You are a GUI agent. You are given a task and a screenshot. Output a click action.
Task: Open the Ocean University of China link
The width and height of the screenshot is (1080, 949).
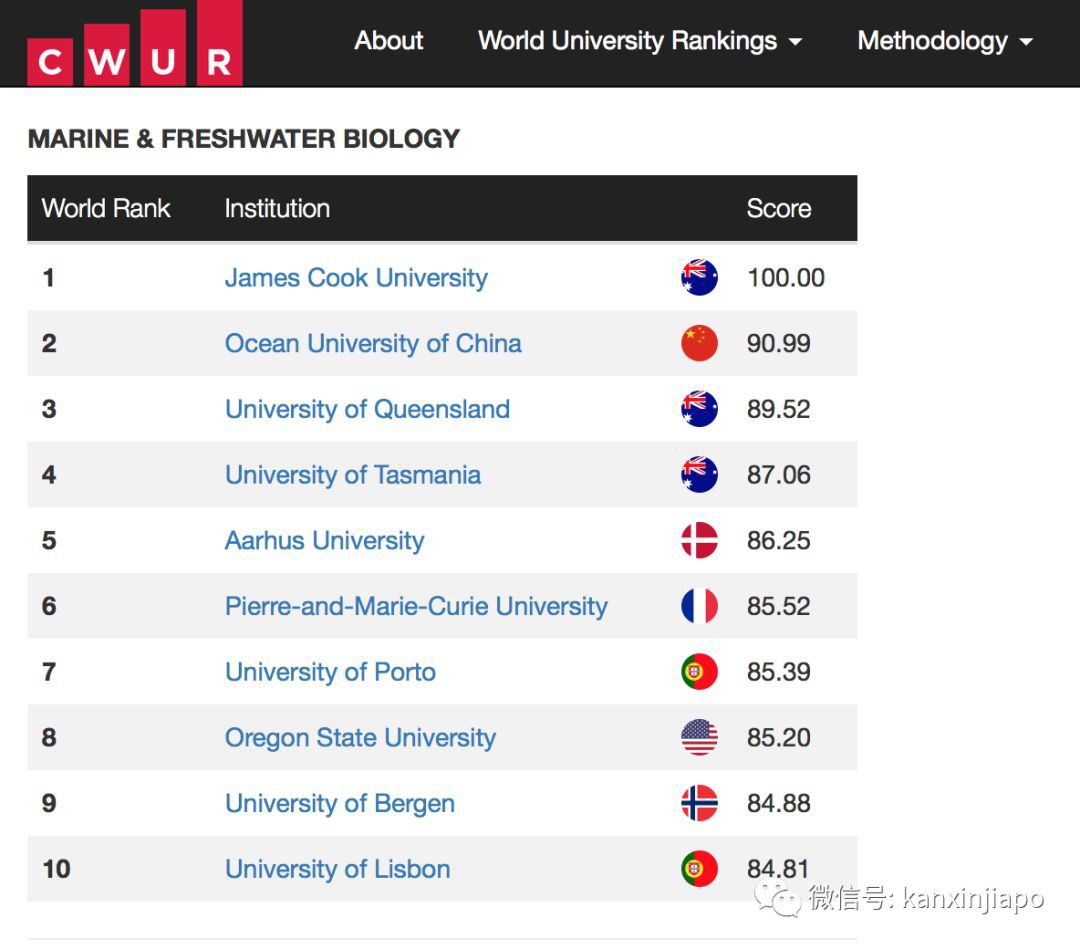373,343
